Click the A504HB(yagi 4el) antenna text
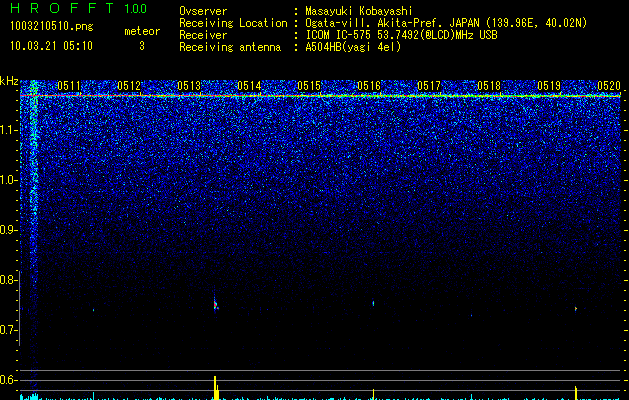 coord(353,47)
